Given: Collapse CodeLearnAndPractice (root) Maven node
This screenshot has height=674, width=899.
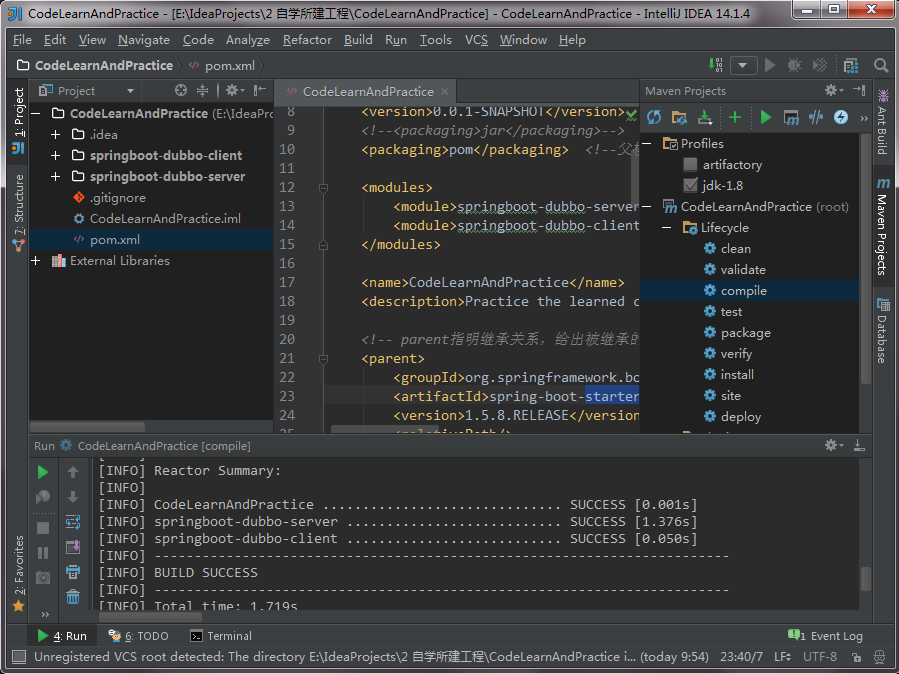Looking at the screenshot, I should click(647, 206).
